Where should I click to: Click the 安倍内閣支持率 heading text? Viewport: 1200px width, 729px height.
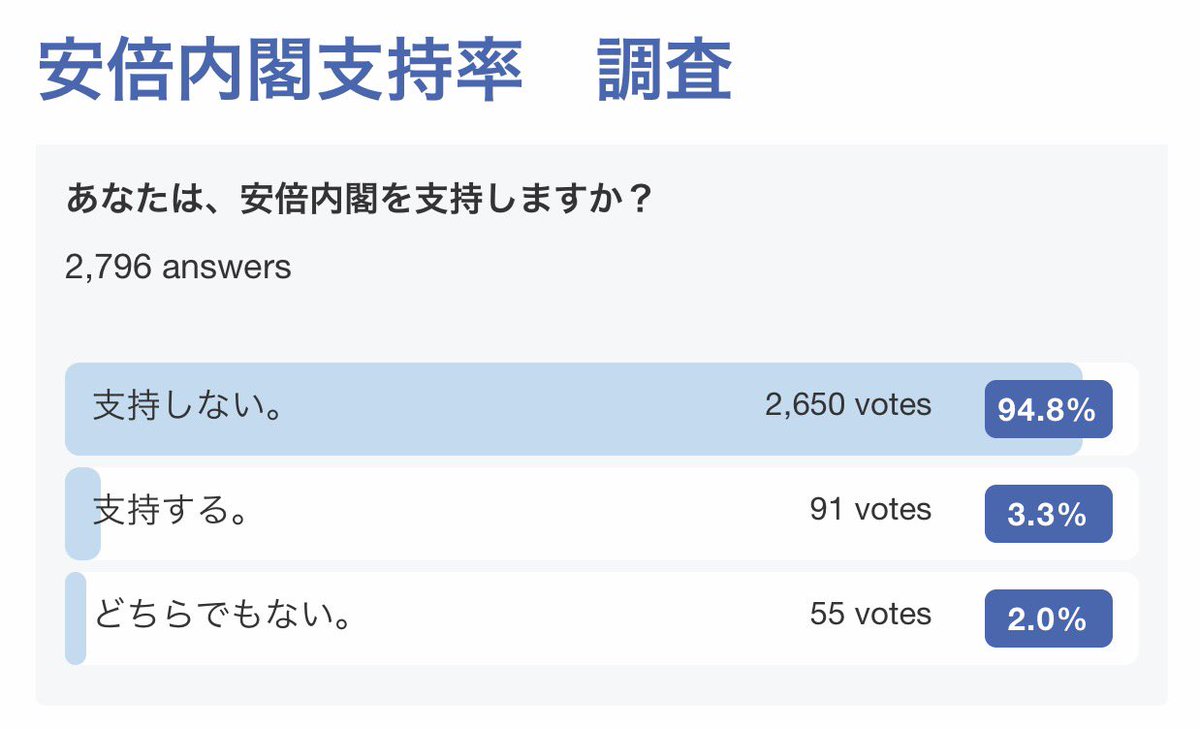(x=280, y=72)
